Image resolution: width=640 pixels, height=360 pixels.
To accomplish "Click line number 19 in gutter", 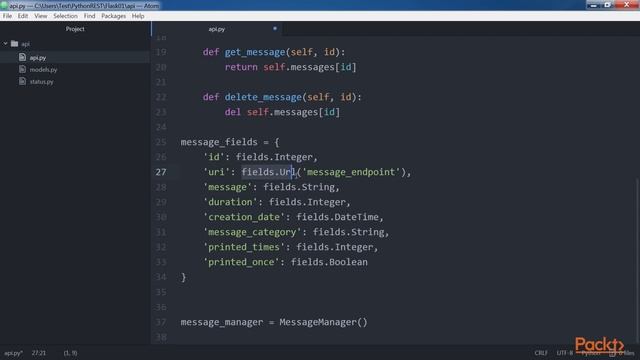I will coord(161,52).
